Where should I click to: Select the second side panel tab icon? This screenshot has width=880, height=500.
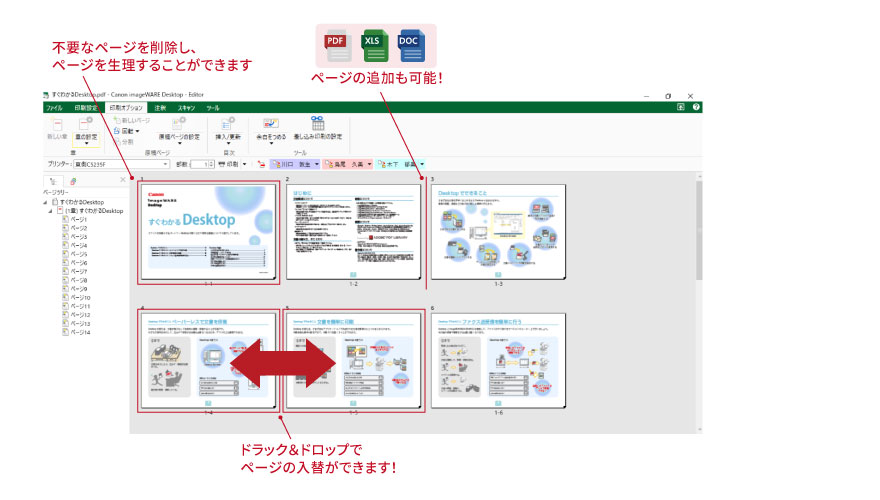pyautogui.click(x=73, y=181)
